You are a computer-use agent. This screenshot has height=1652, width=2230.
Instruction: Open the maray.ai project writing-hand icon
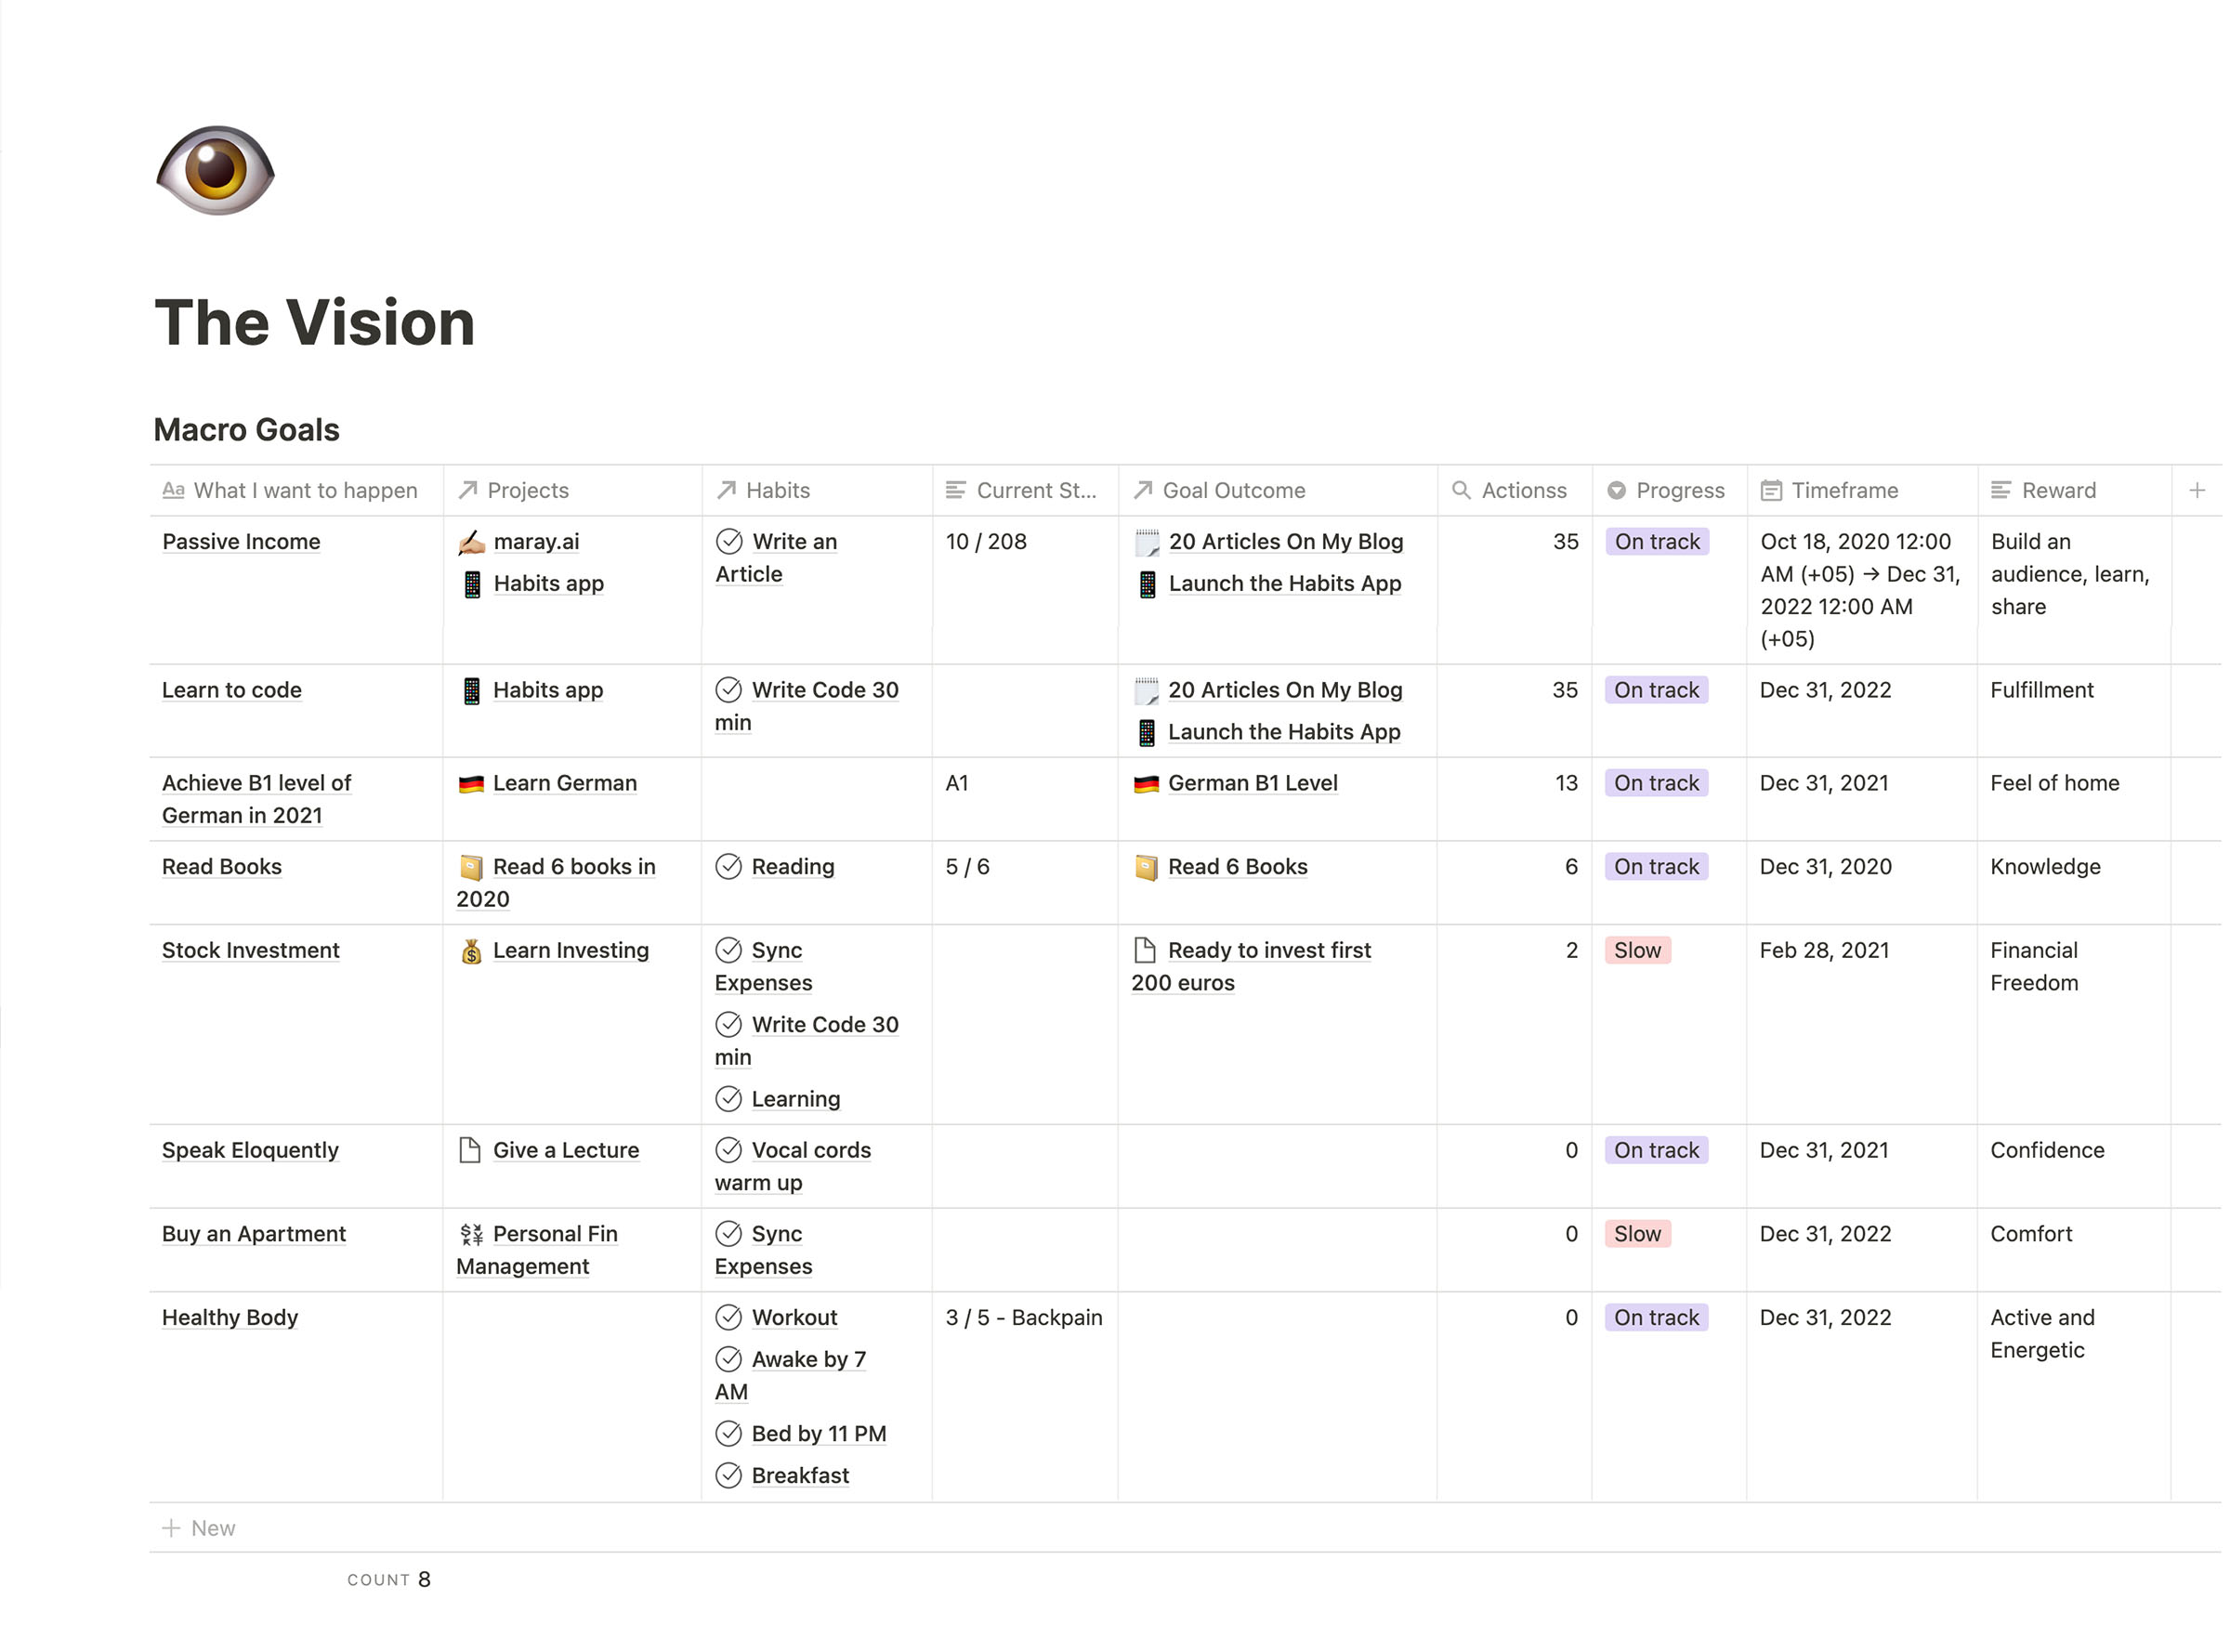pyautogui.click(x=471, y=542)
